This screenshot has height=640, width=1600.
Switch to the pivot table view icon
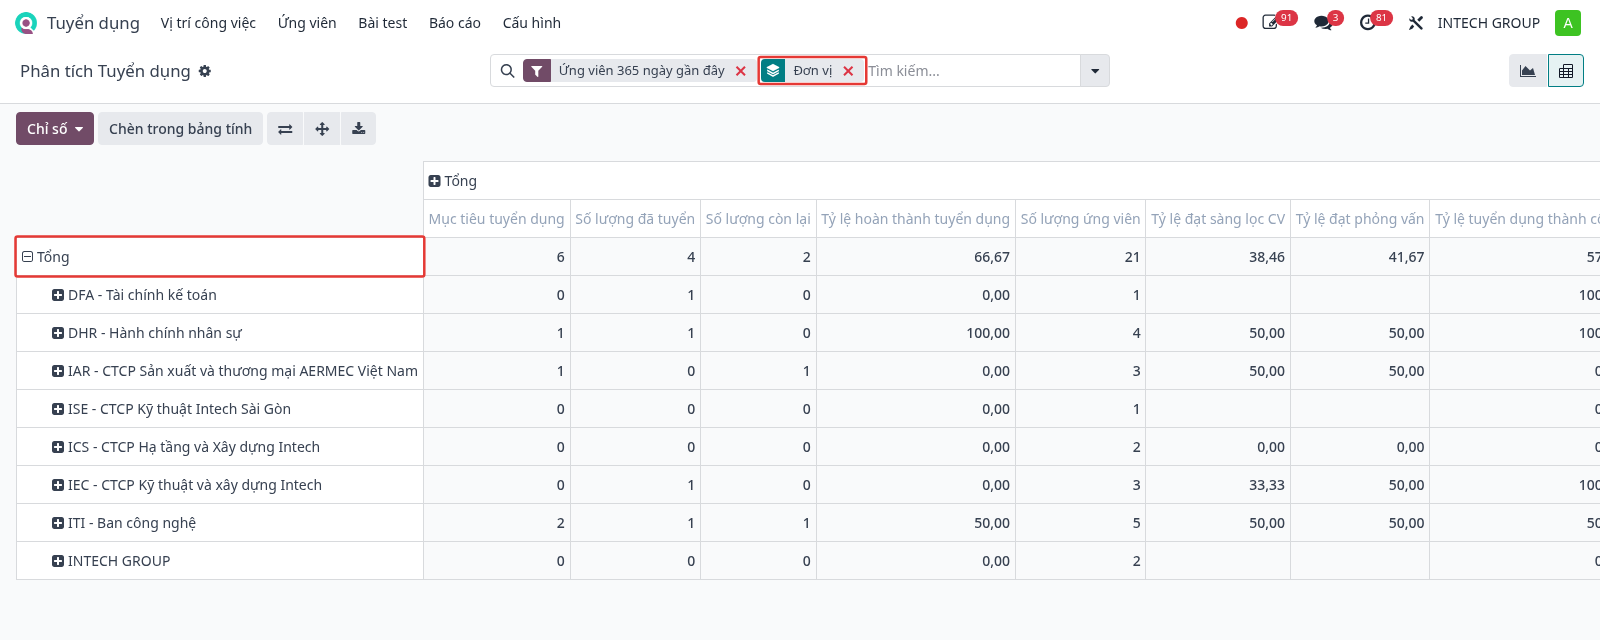click(1566, 71)
